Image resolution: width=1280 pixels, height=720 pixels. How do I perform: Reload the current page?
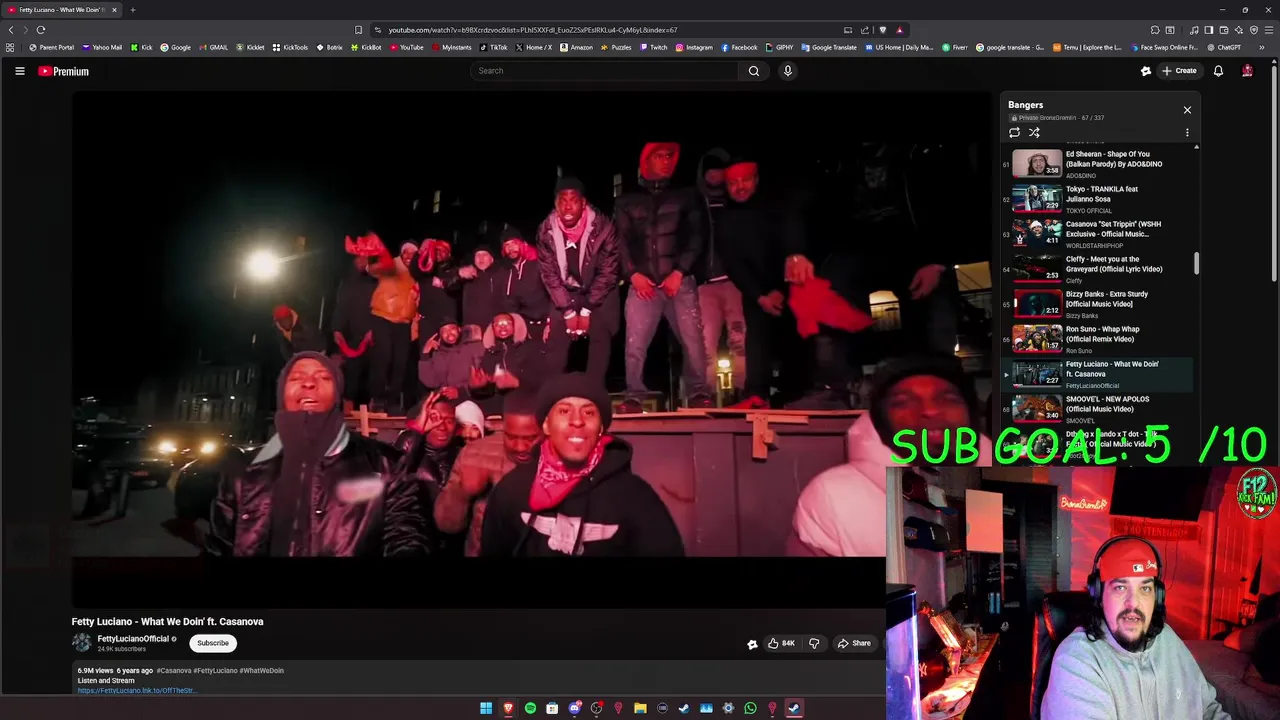(x=41, y=30)
